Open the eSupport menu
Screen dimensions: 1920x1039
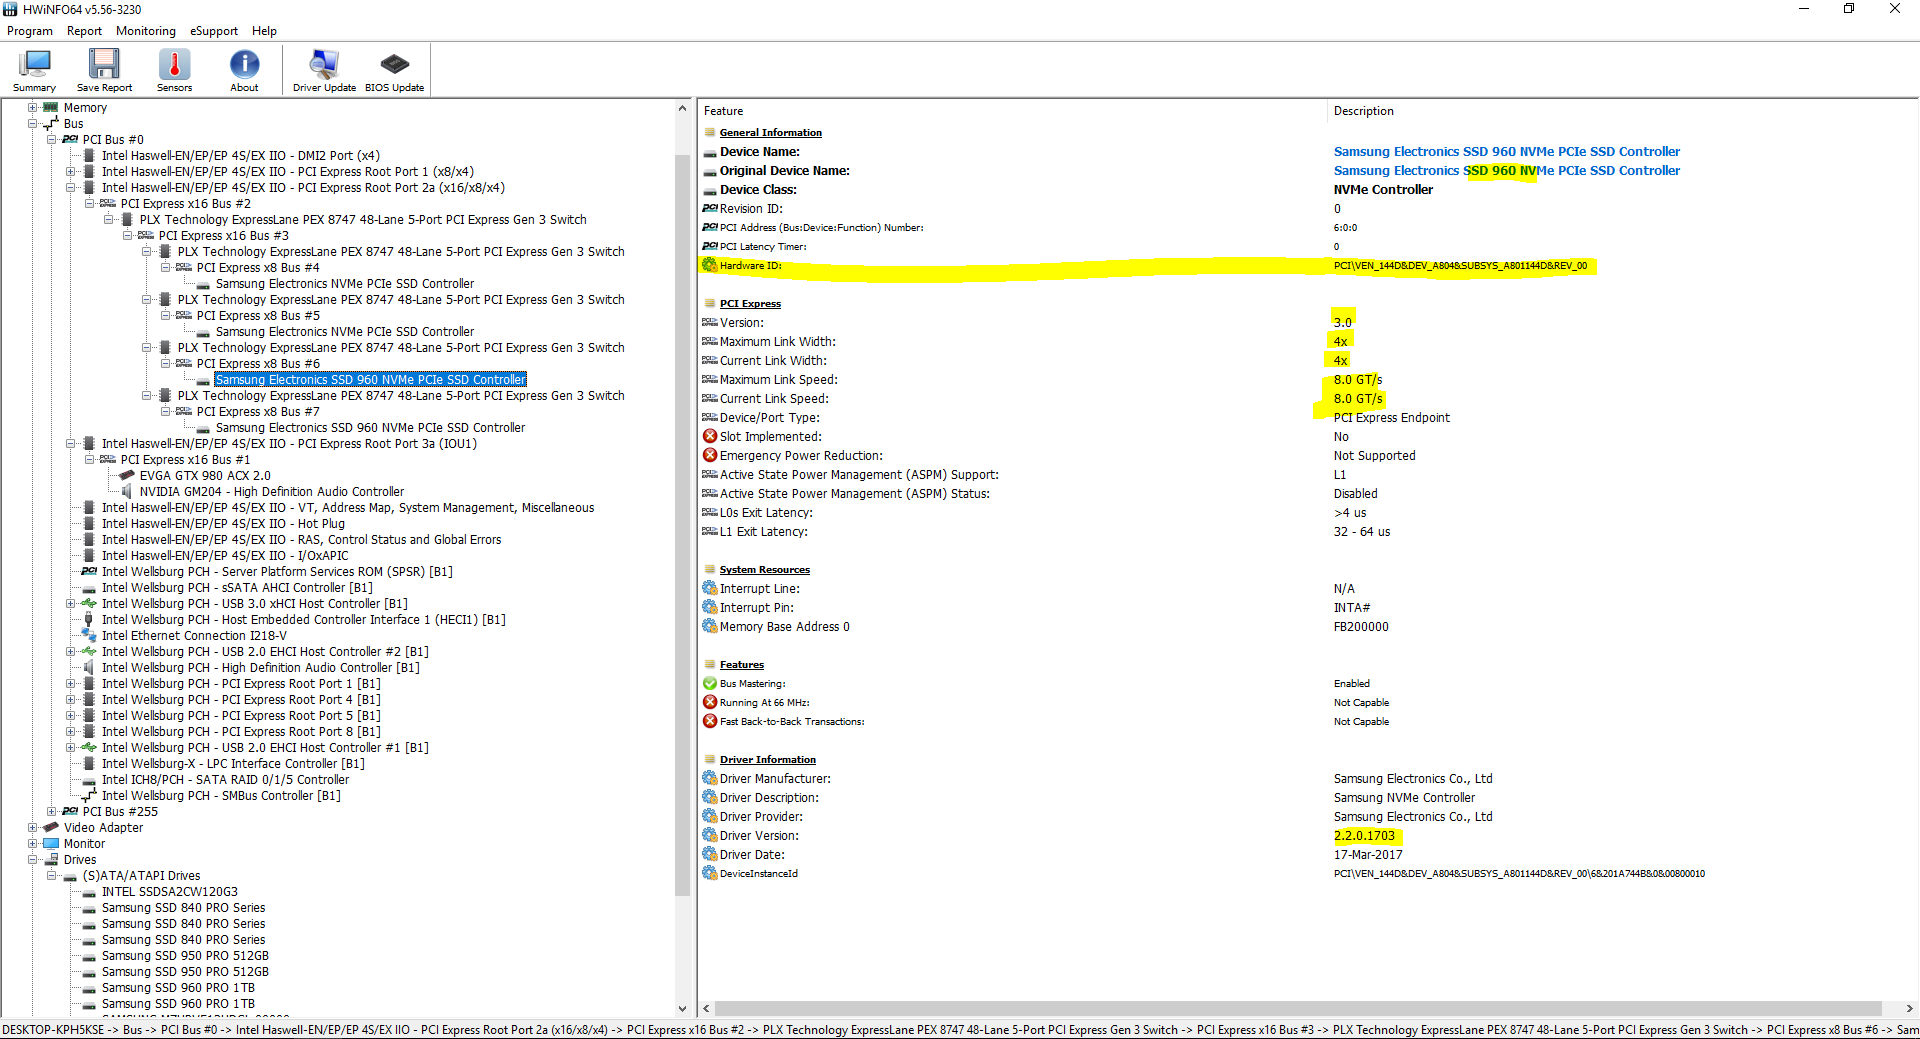tap(214, 31)
